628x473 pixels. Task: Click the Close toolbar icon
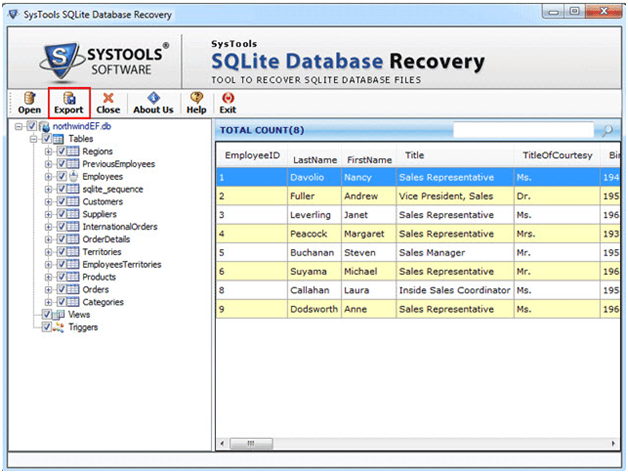108,98
